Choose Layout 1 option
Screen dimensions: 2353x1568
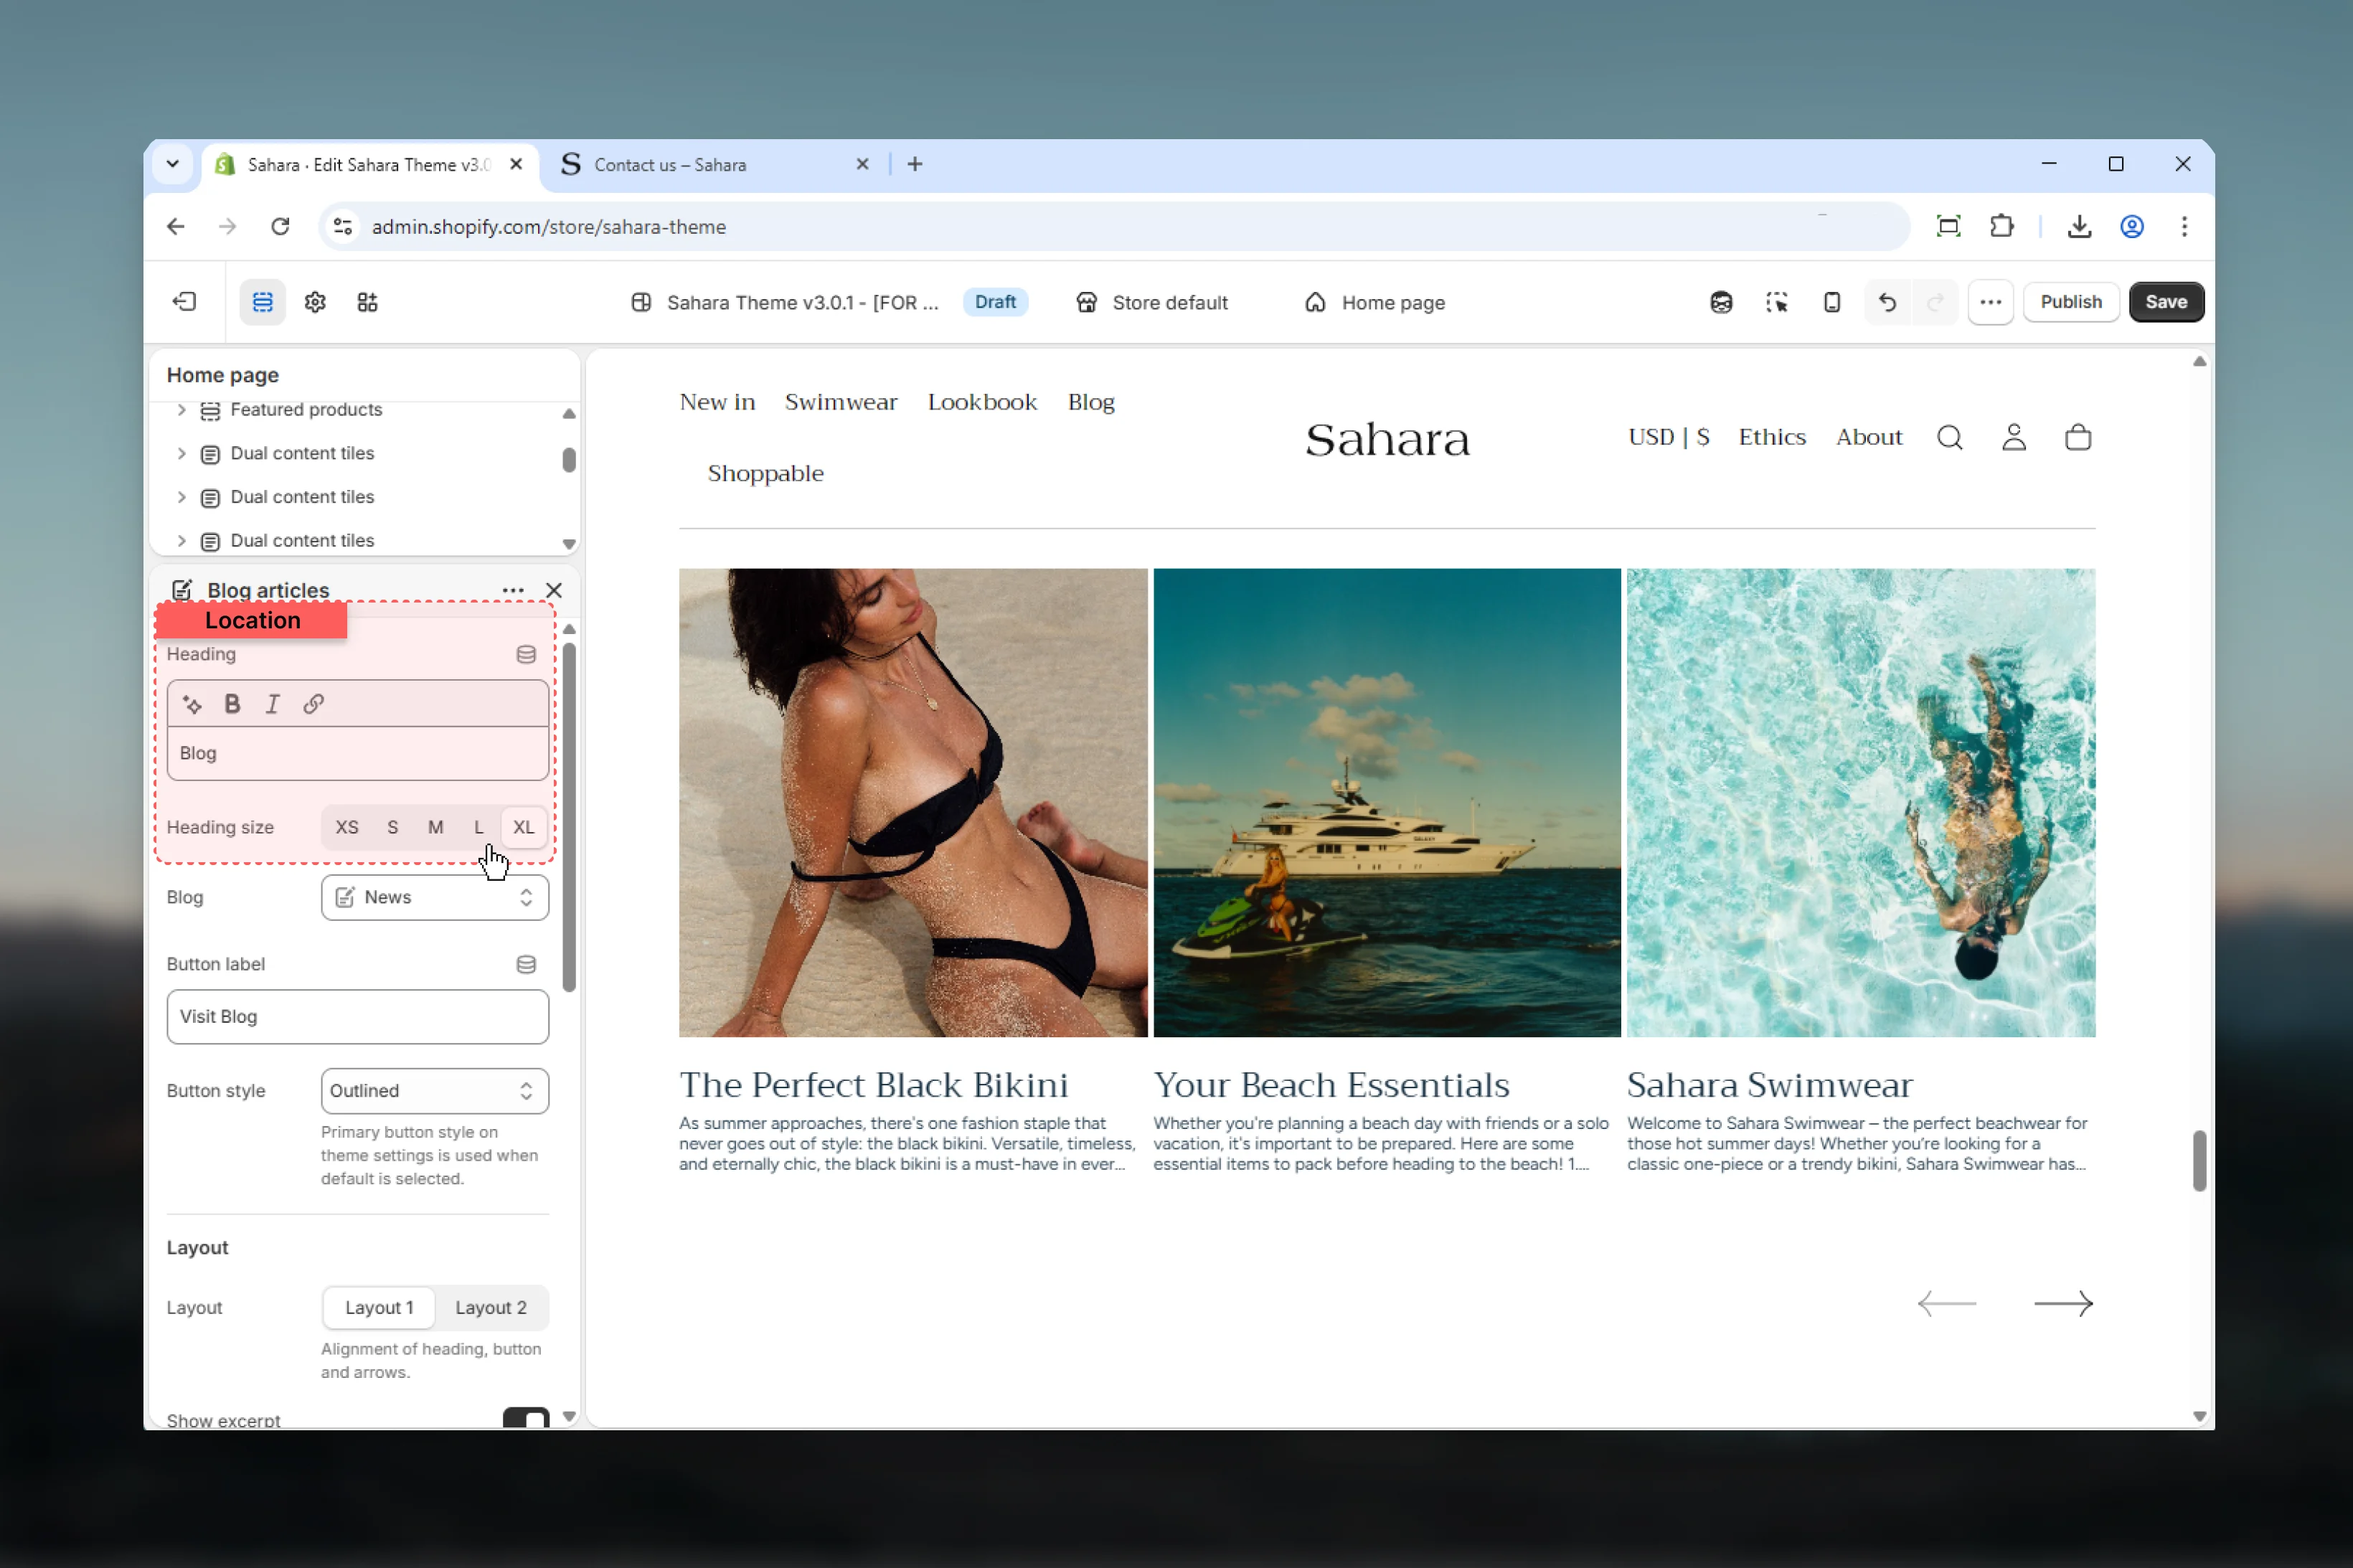[x=379, y=1307]
